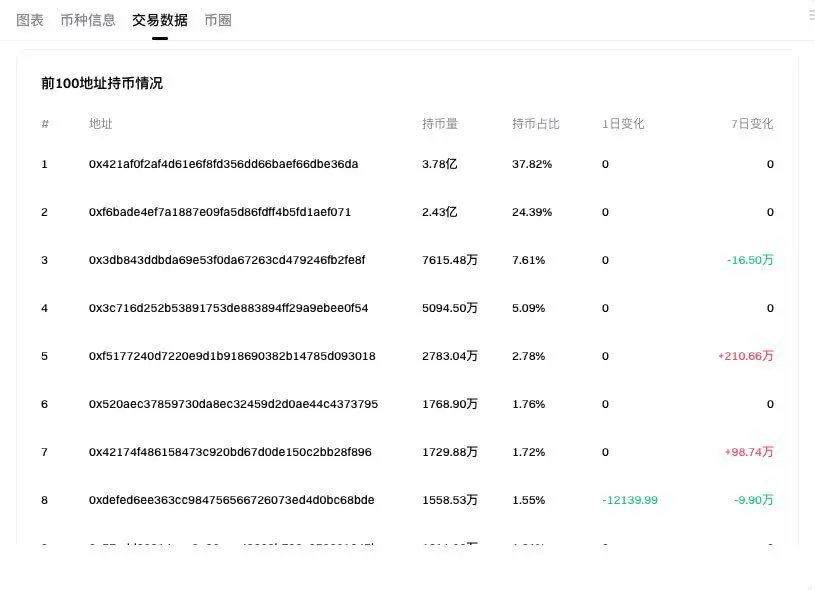Click the 24.39% share value
This screenshot has width=815, height=590.
point(532,212)
